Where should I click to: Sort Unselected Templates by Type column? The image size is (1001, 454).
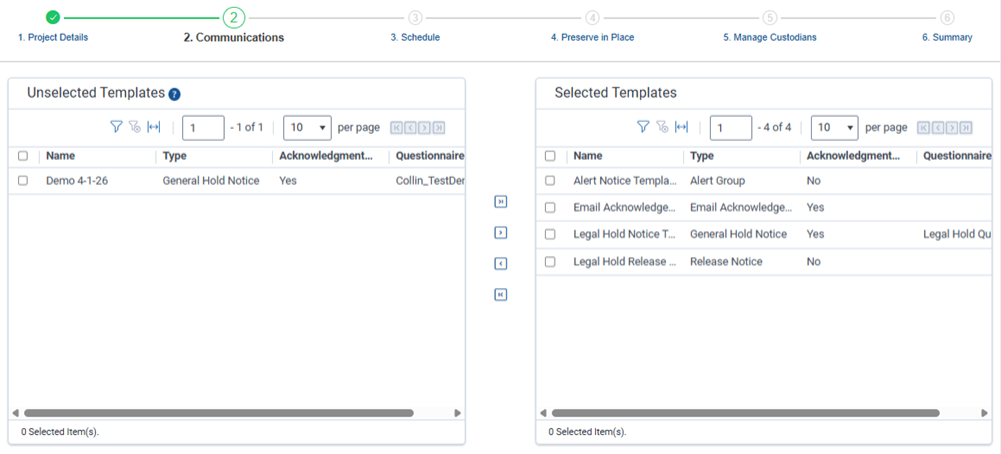174,156
